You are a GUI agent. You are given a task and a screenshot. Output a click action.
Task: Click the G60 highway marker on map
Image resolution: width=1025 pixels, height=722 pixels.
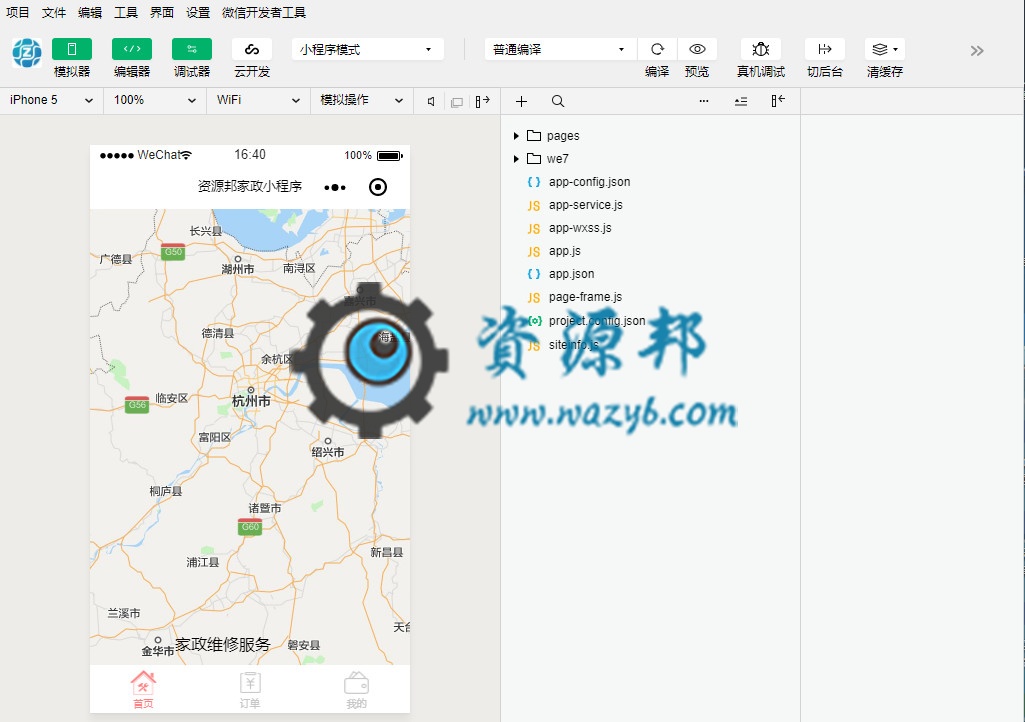[x=250, y=526]
